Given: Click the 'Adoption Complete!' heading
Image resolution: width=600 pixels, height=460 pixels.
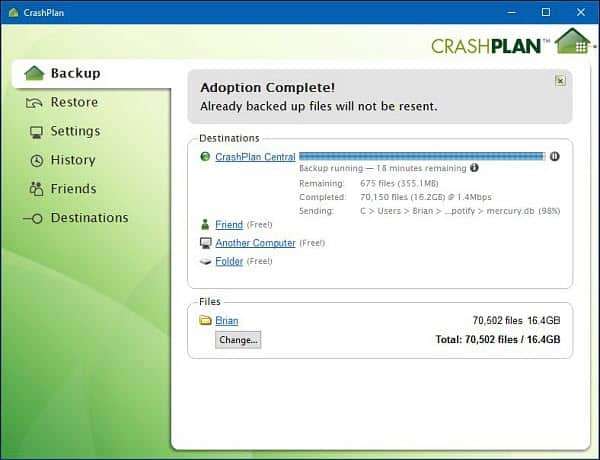Looking at the screenshot, I should click(267, 88).
